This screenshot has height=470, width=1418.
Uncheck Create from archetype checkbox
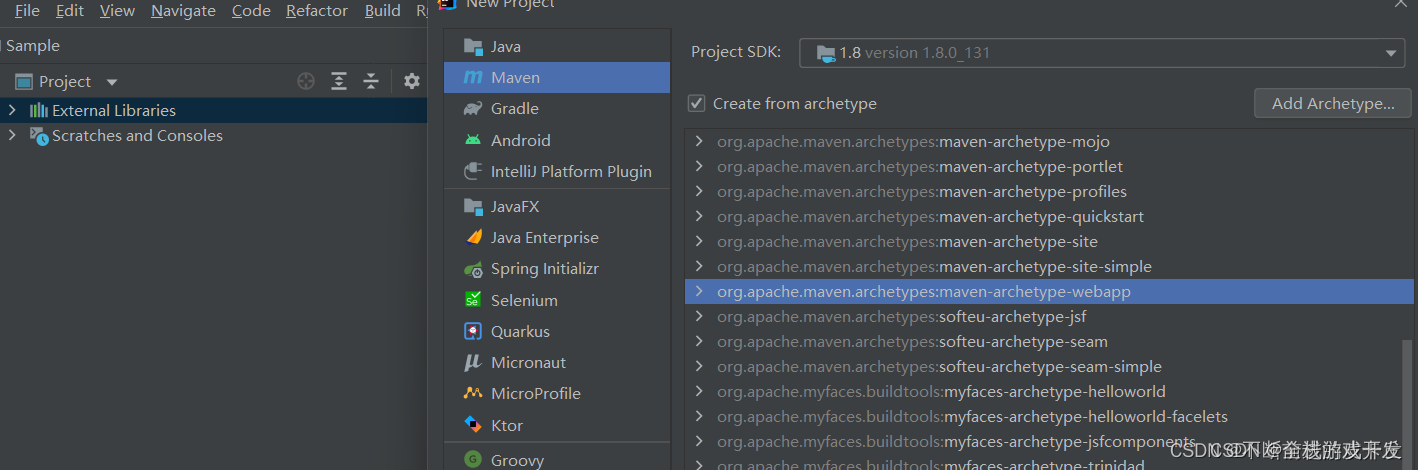pos(697,103)
